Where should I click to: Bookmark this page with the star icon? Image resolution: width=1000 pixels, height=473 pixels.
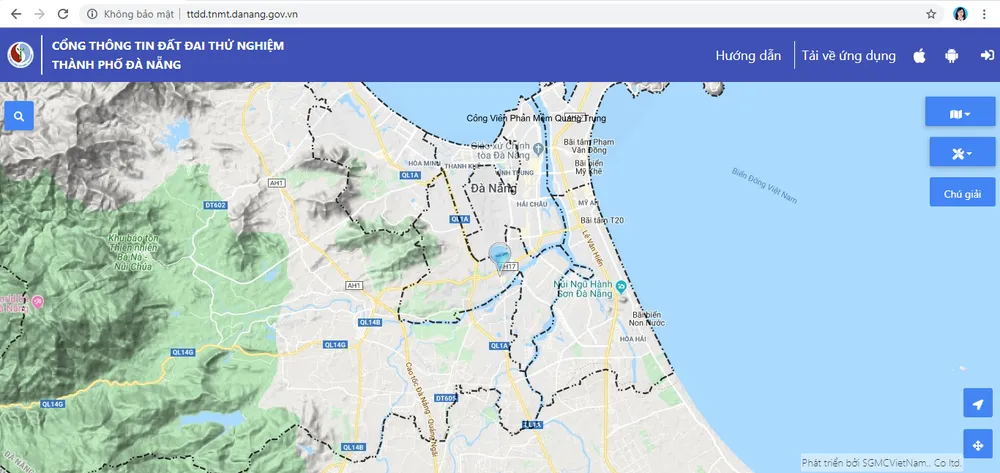pyautogui.click(x=931, y=14)
